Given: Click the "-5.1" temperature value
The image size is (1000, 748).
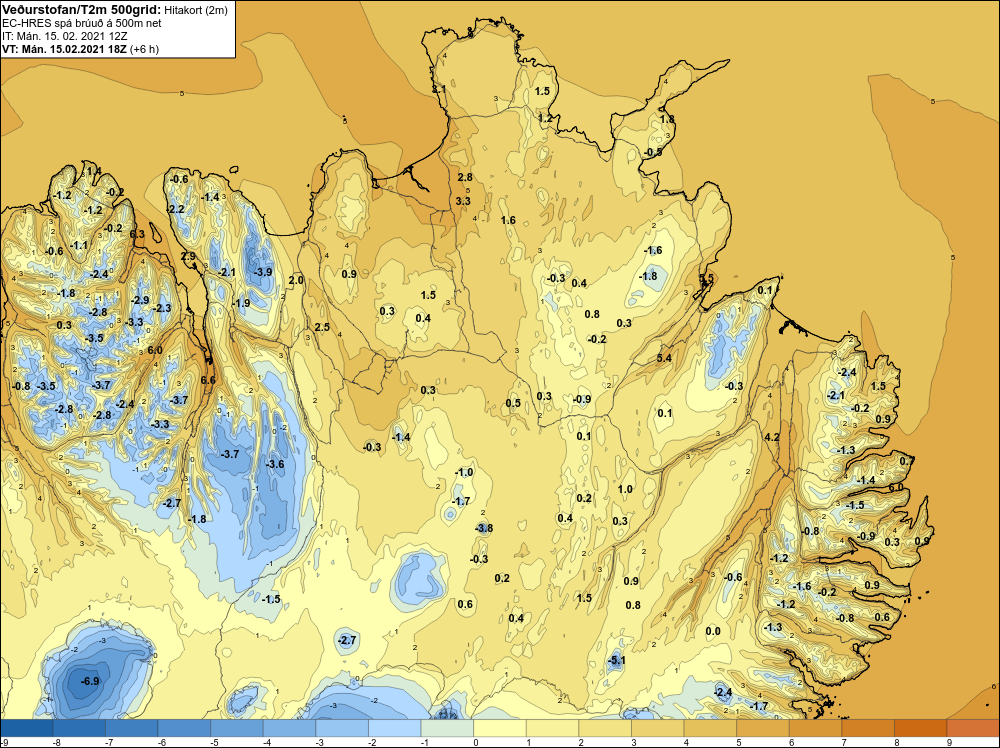Looking at the screenshot, I should click(x=616, y=661).
